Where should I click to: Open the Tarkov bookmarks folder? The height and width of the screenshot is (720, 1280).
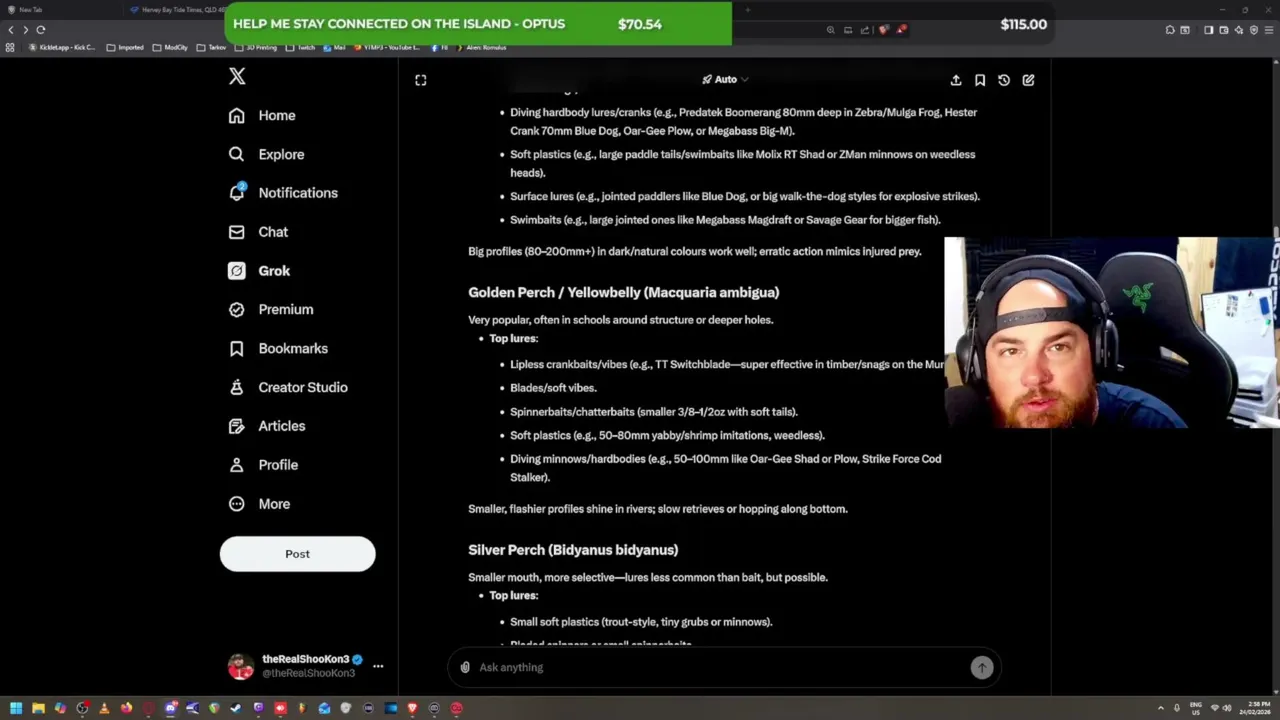tap(212, 47)
